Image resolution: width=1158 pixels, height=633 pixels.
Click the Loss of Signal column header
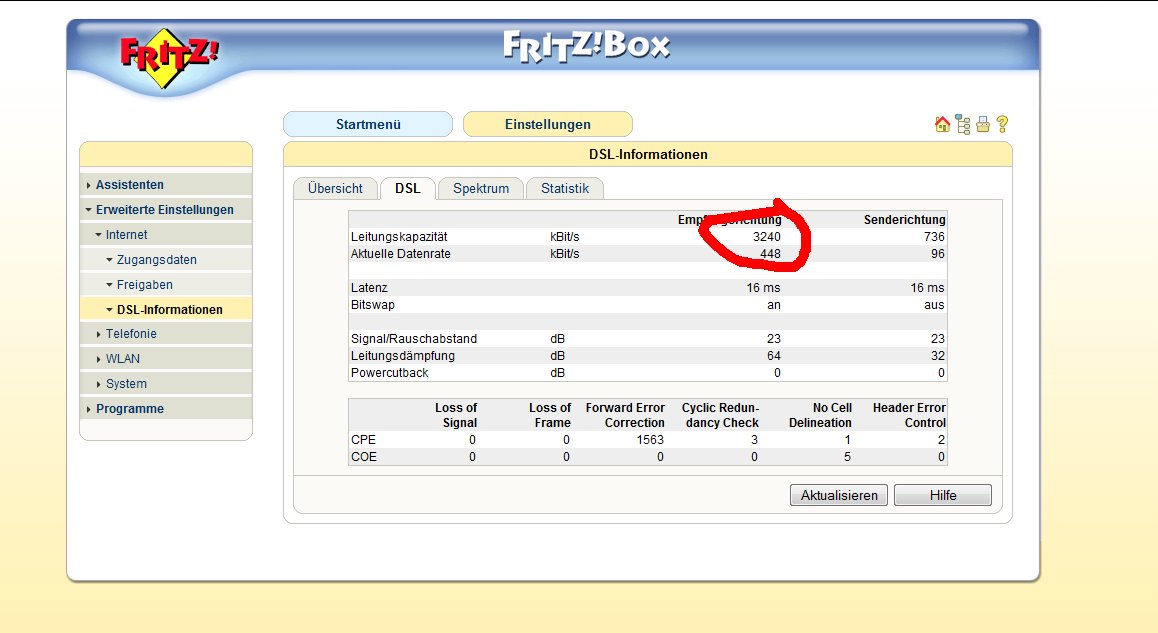[456, 415]
